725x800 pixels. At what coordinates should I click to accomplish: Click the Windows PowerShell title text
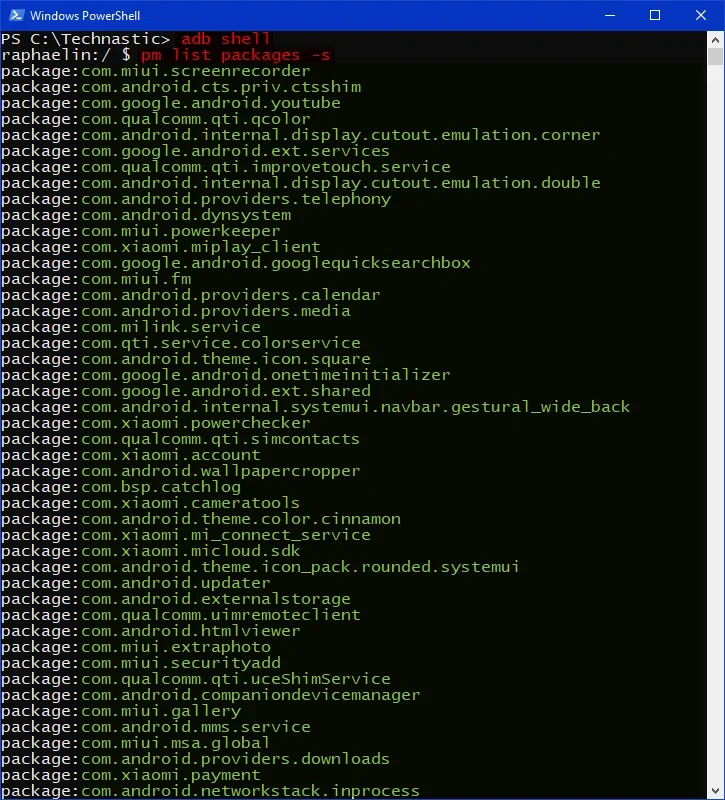tap(85, 16)
